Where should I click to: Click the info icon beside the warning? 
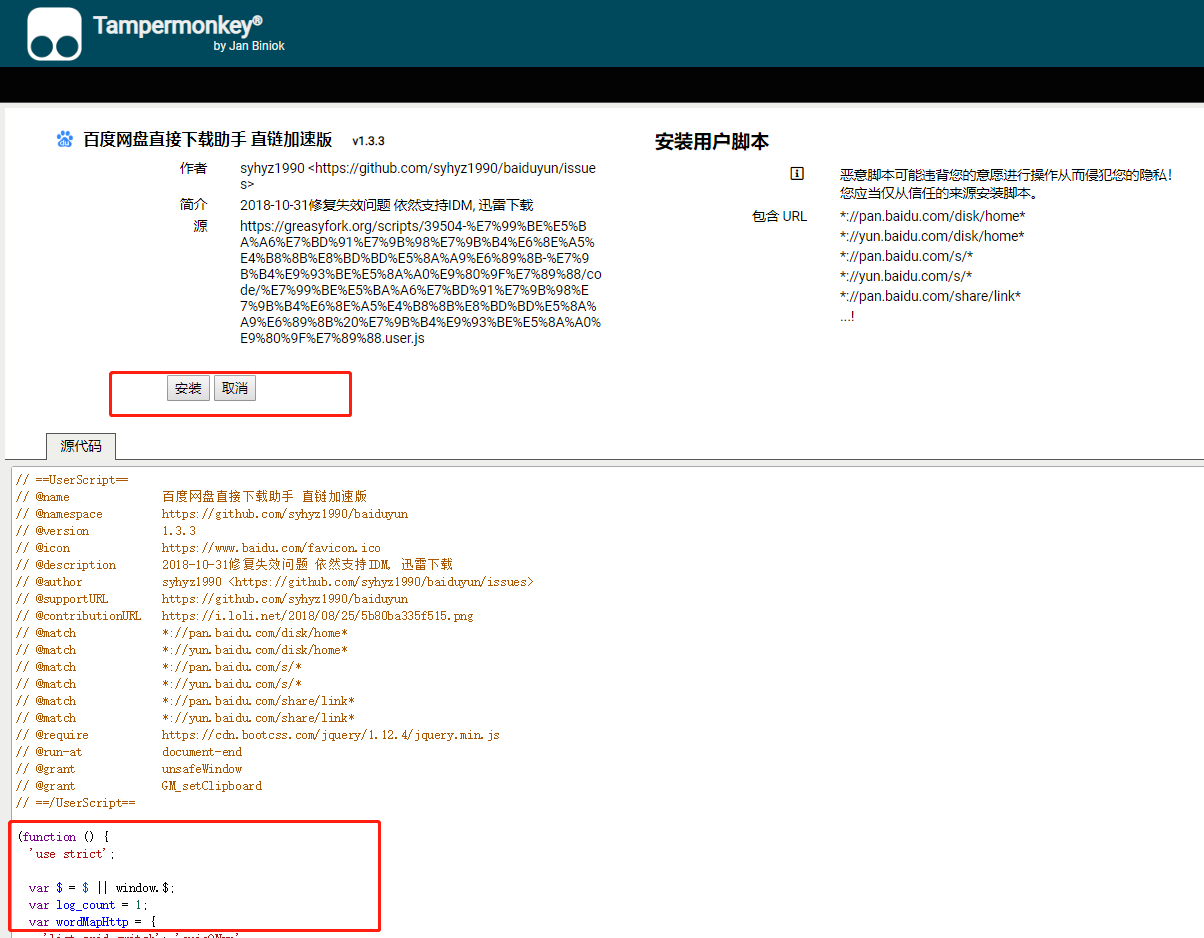click(797, 173)
